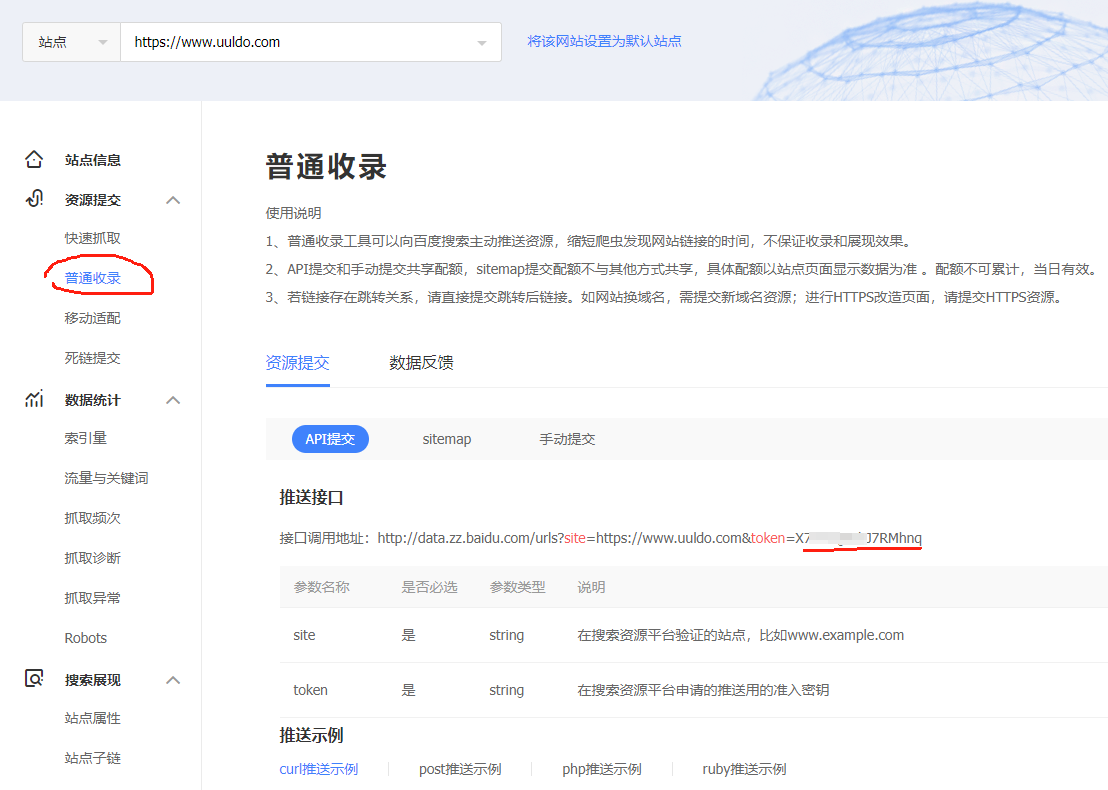The width and height of the screenshot is (1108, 790).
Task: Open the 站点 type dropdown
Action: pos(71,42)
